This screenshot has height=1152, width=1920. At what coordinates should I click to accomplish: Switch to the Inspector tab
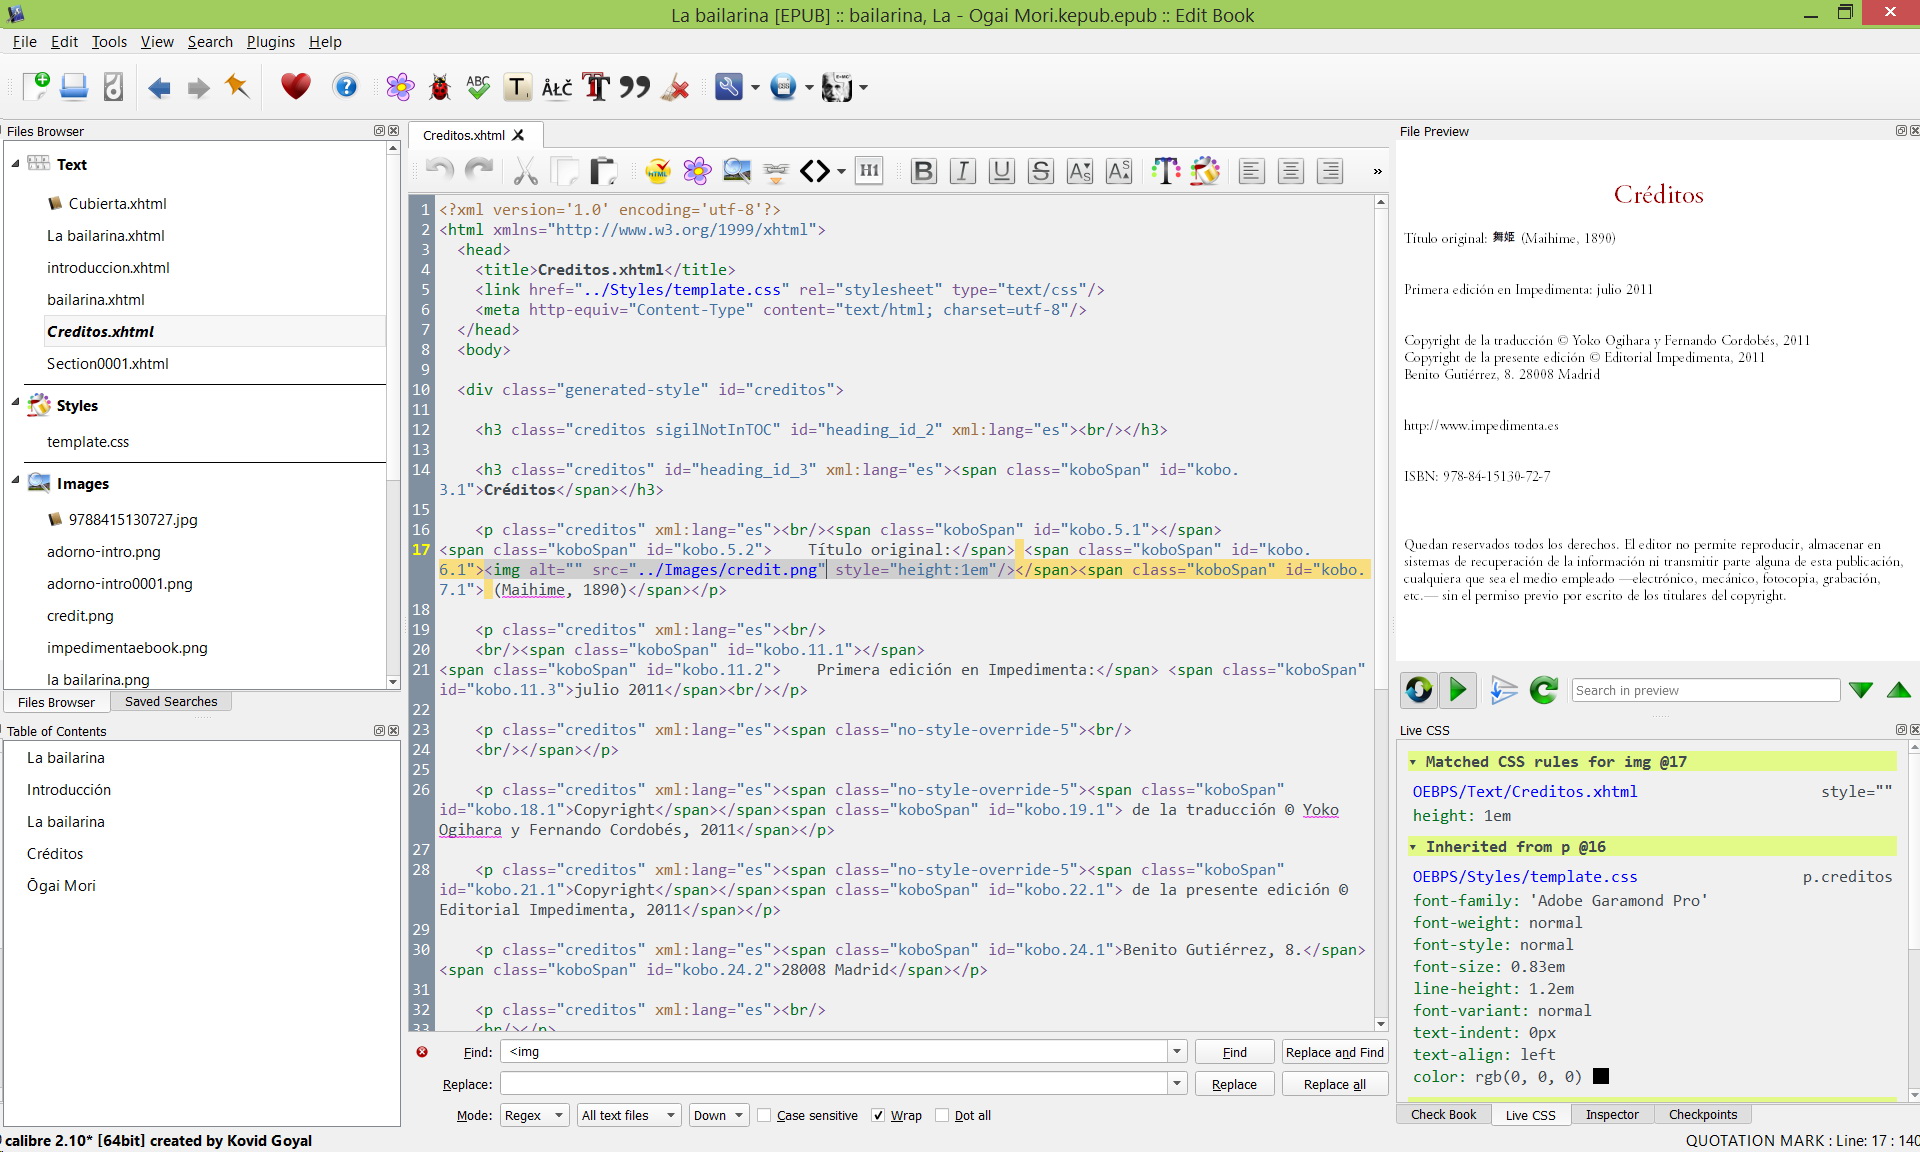[1611, 1114]
